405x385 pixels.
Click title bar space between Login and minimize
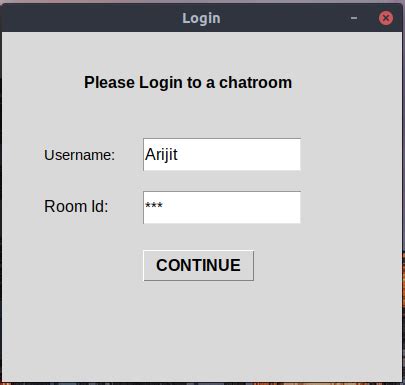[x=285, y=18]
